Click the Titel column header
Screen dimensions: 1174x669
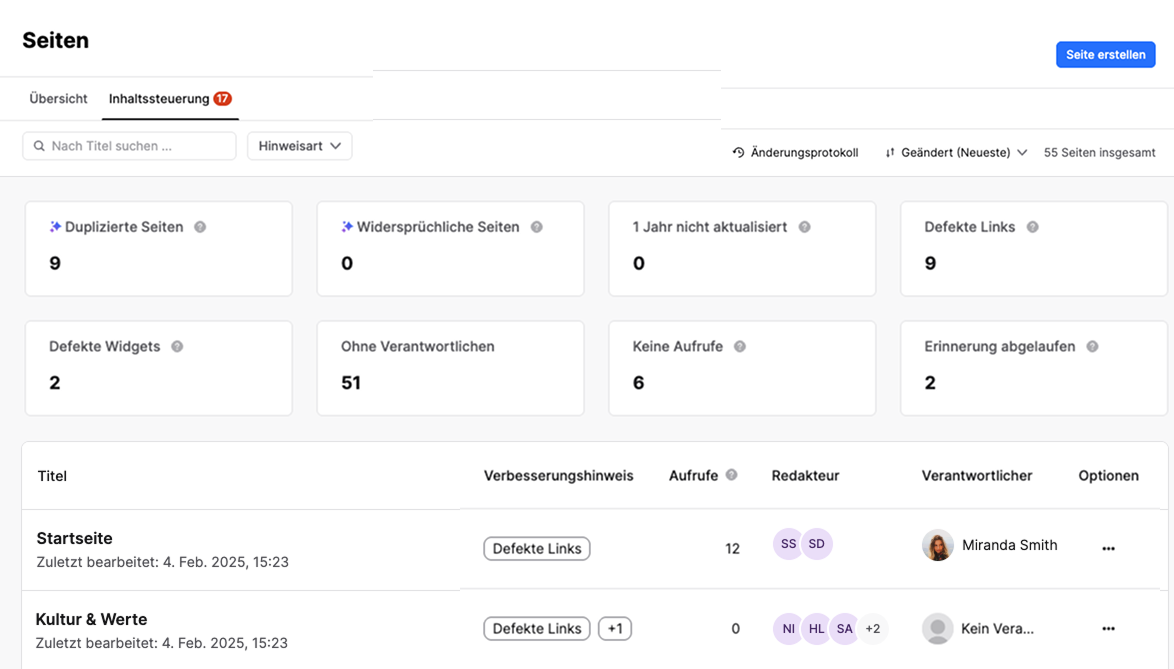coord(52,476)
